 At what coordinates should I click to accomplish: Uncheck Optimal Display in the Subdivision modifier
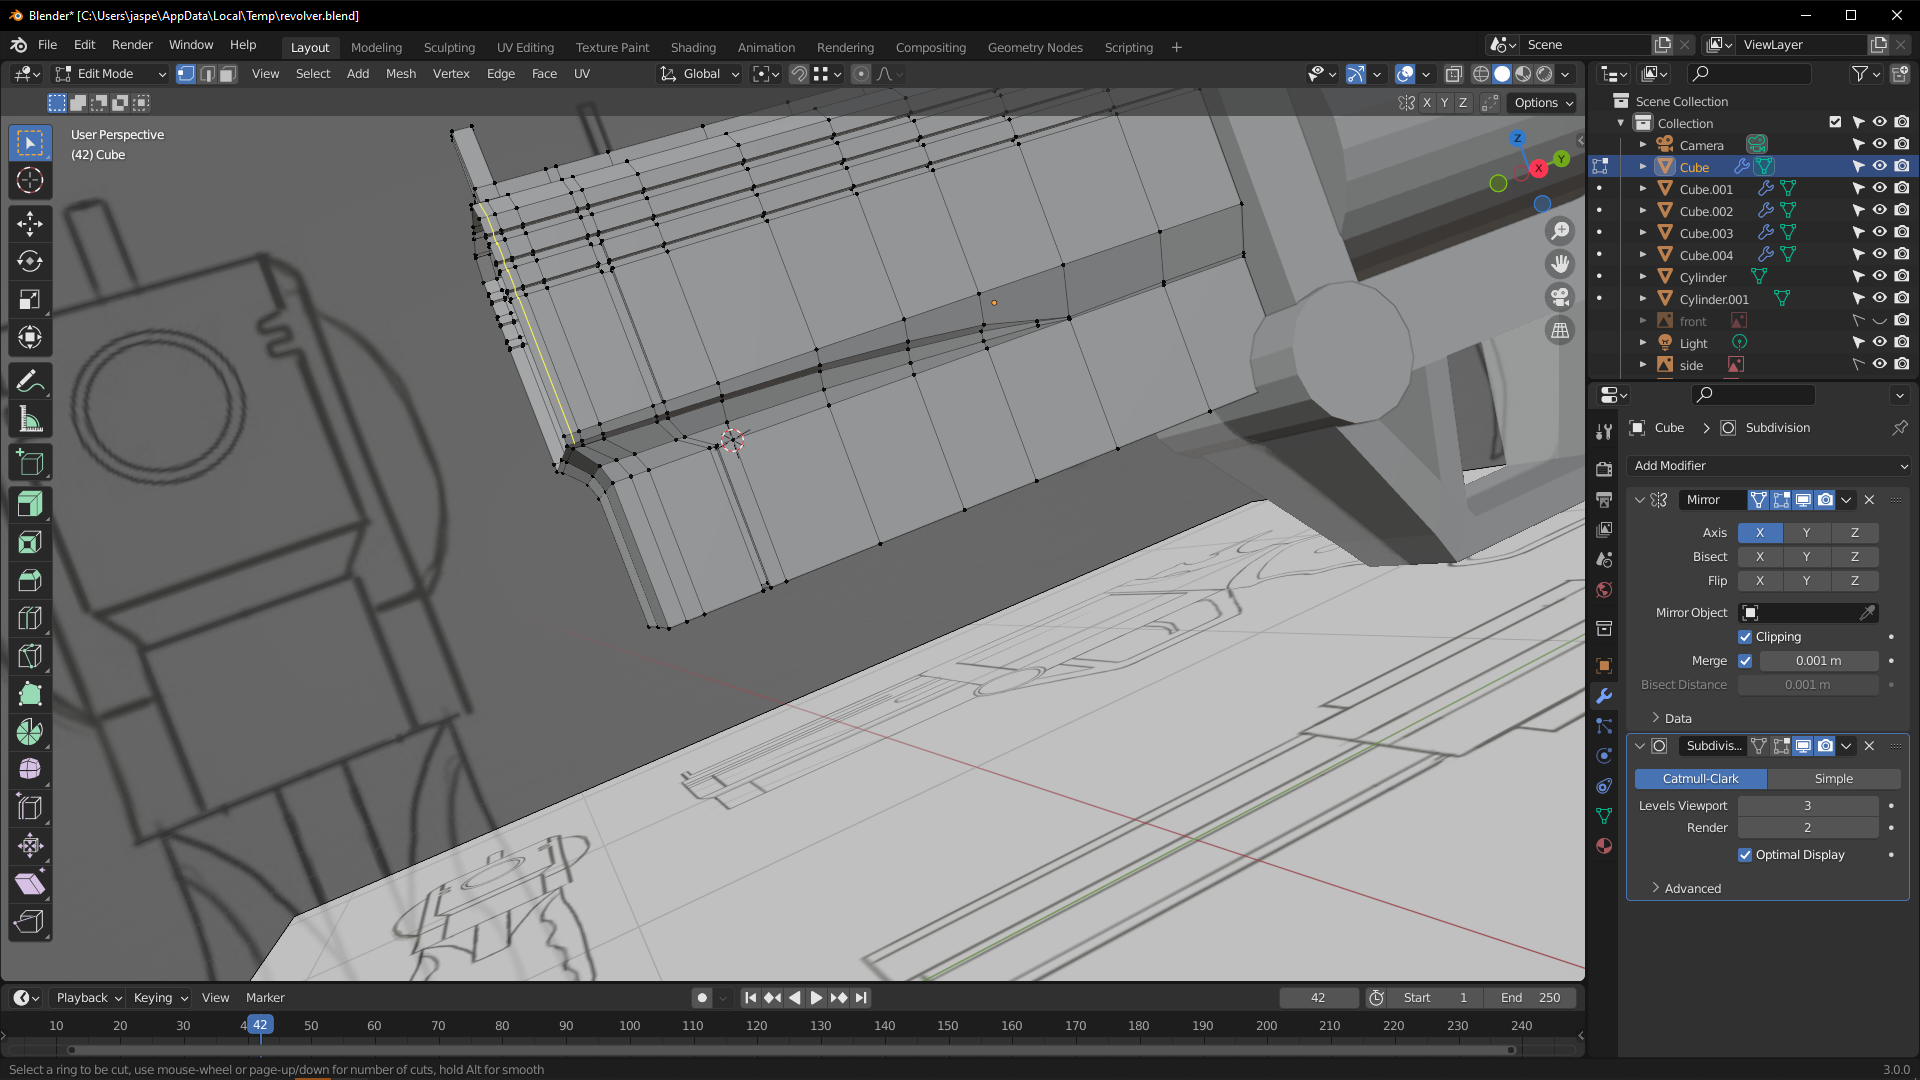pyautogui.click(x=1746, y=855)
